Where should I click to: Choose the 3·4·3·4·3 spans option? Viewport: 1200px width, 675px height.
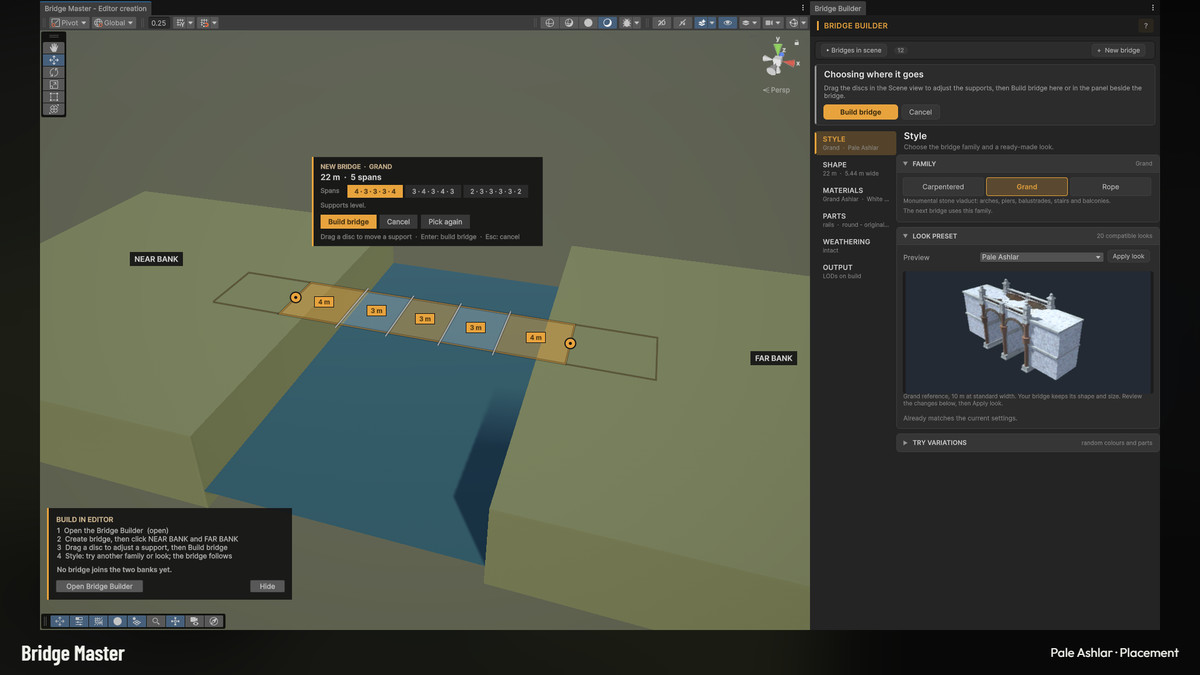click(x=433, y=191)
